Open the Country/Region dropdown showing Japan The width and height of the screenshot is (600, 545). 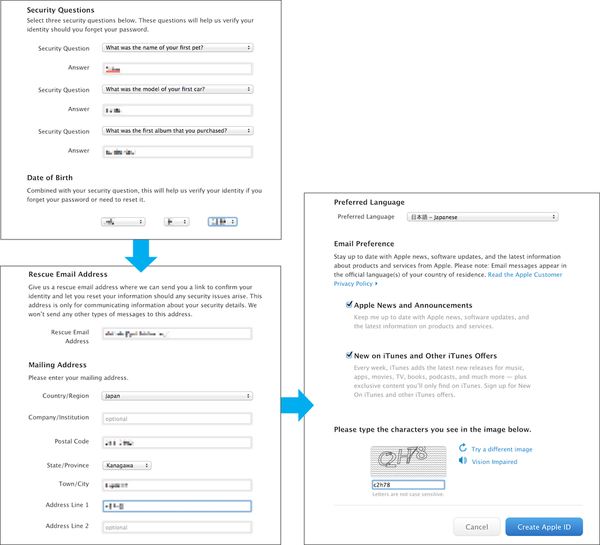tap(177, 396)
